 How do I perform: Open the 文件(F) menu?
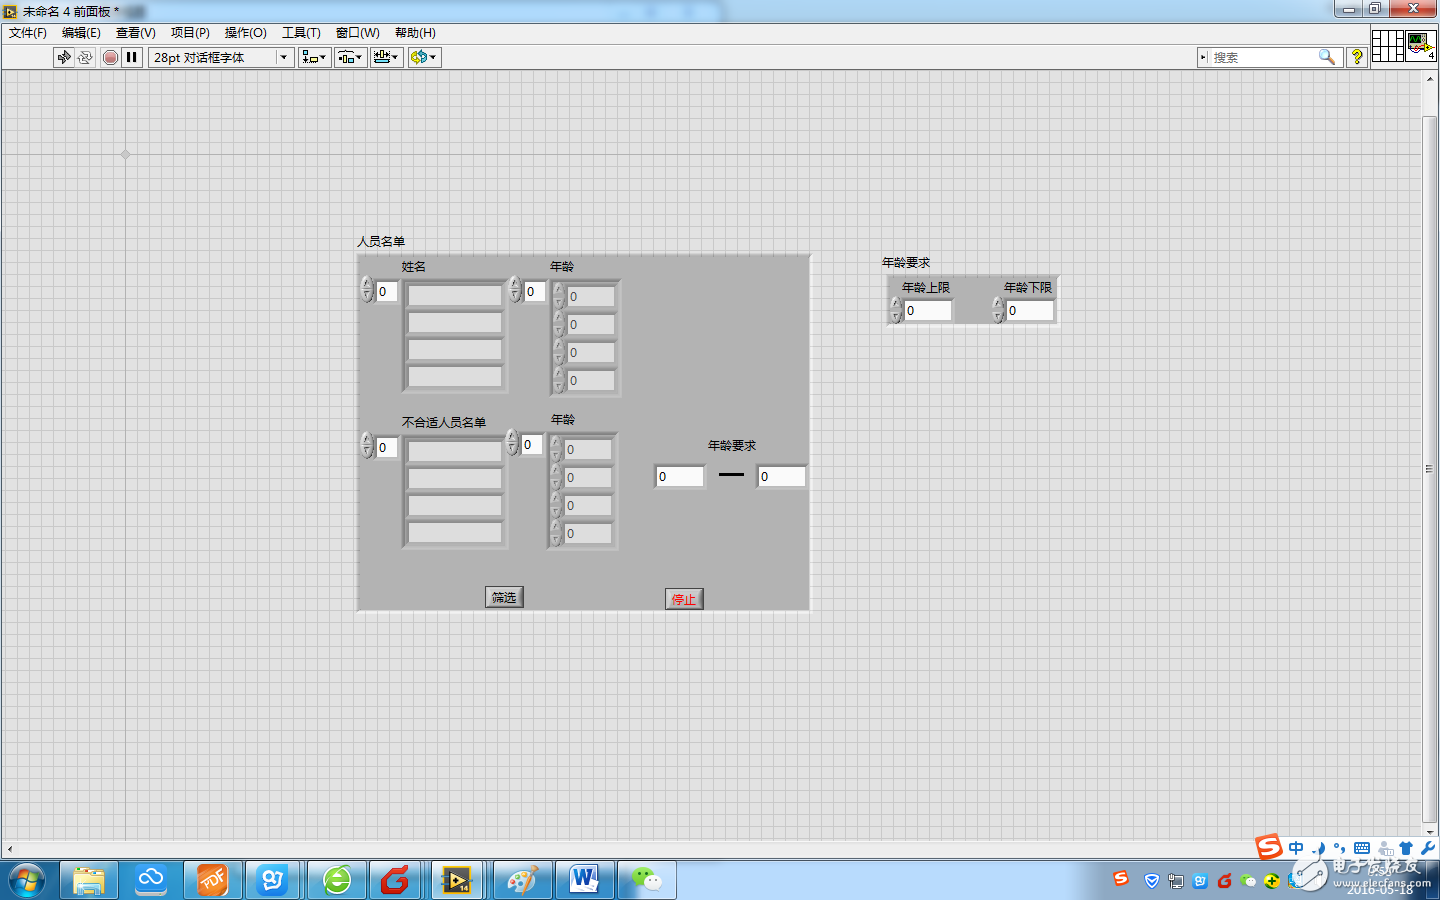pos(28,33)
